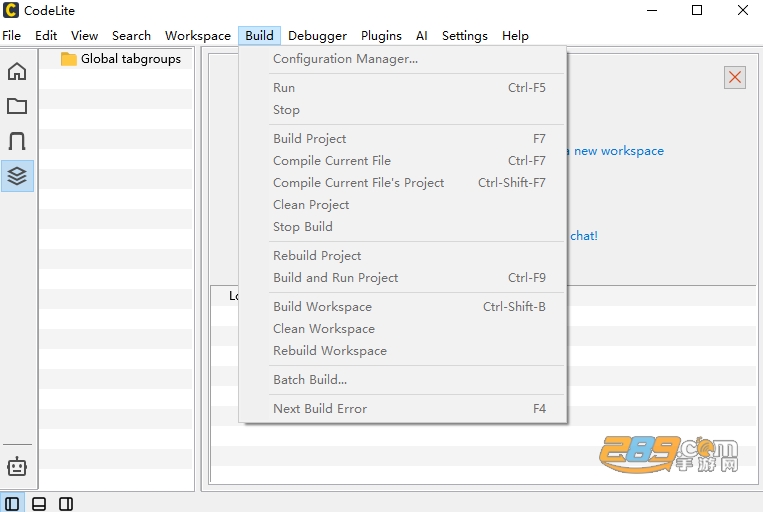This screenshot has width=763, height=512.
Task: Select Stop in the Build menu
Action: click(403, 110)
